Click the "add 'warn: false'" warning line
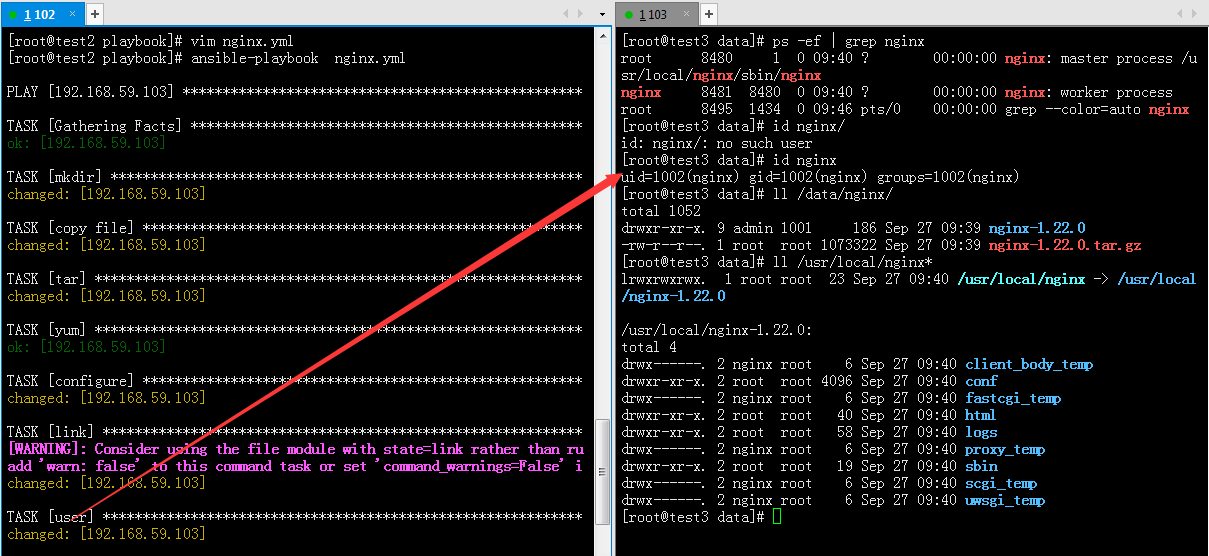1209x556 pixels. [295, 466]
